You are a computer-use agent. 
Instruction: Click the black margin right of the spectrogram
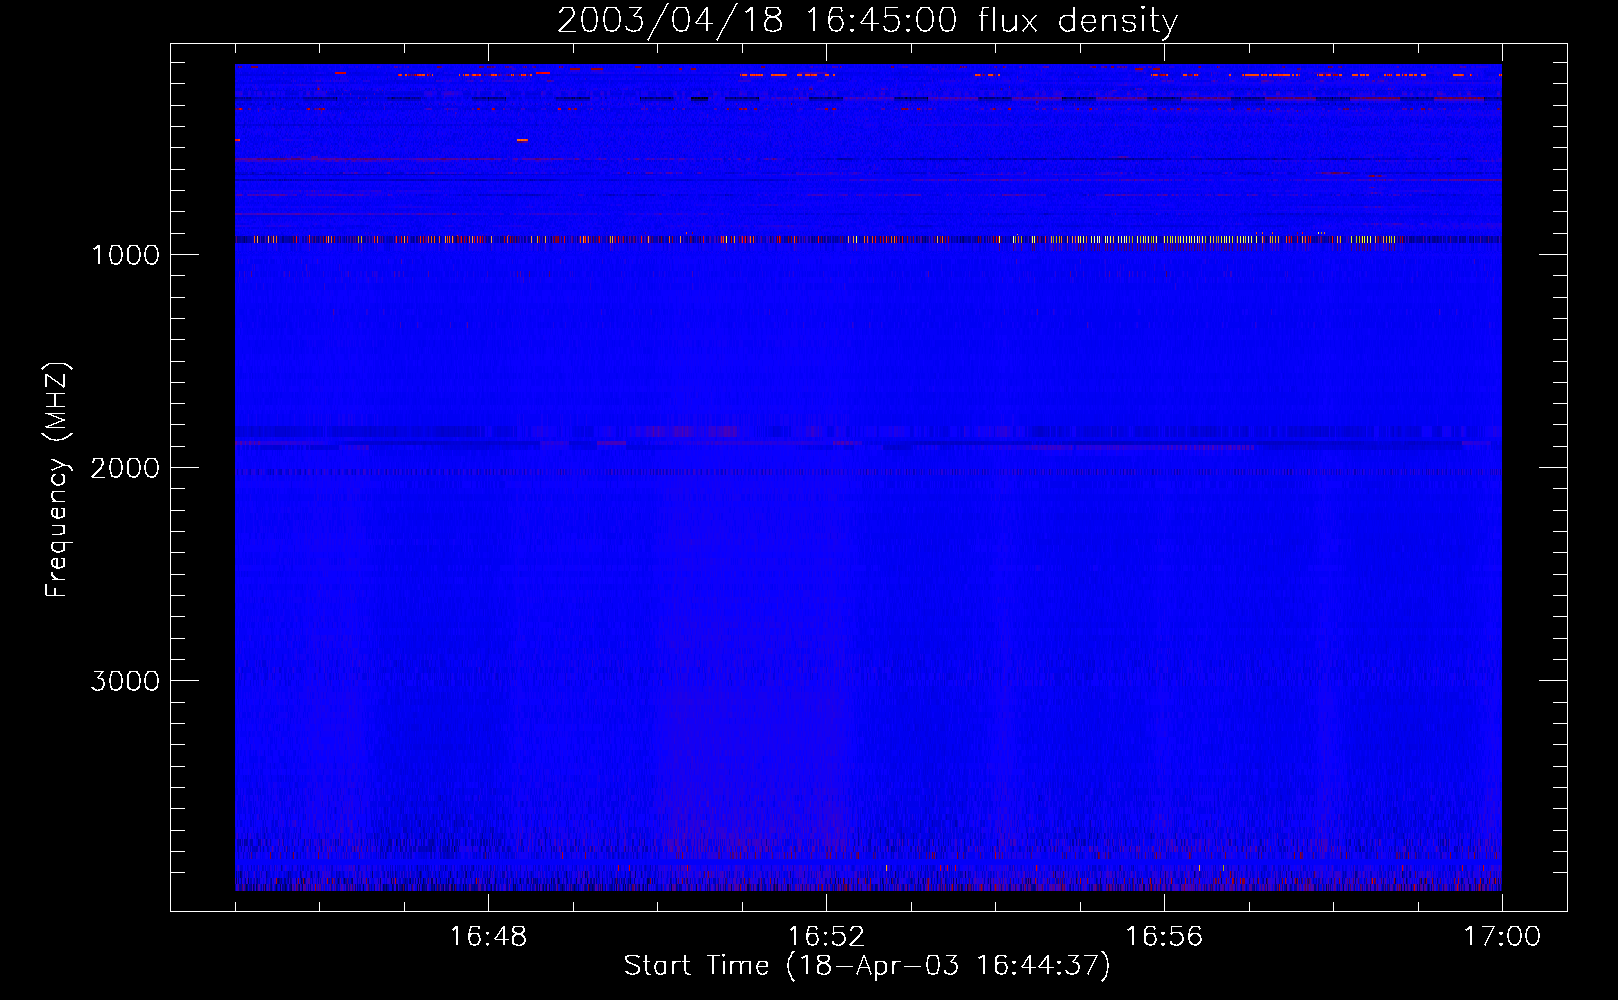tap(1534, 480)
